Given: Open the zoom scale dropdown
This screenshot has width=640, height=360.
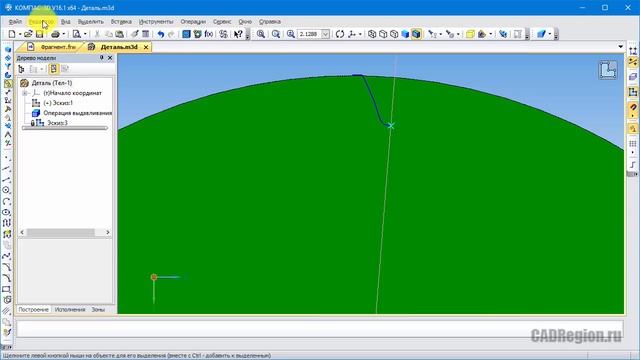Looking at the screenshot, I should 325,34.
